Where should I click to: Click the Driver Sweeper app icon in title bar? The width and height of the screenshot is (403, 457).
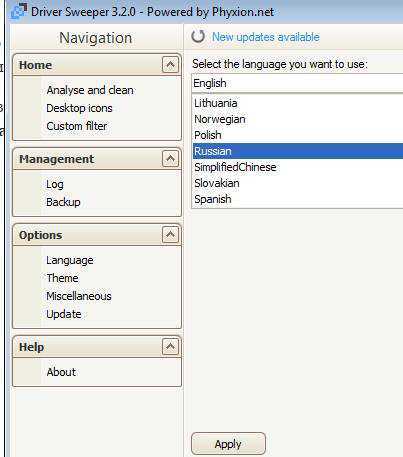(19, 11)
